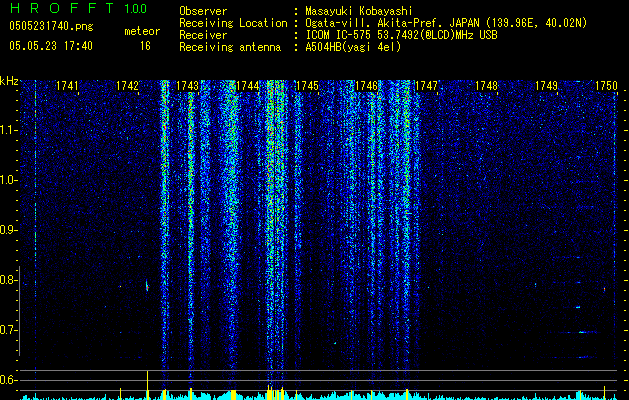
Task: Select the ICOM IC-575 receiver text
Action: pyautogui.click(x=401, y=35)
